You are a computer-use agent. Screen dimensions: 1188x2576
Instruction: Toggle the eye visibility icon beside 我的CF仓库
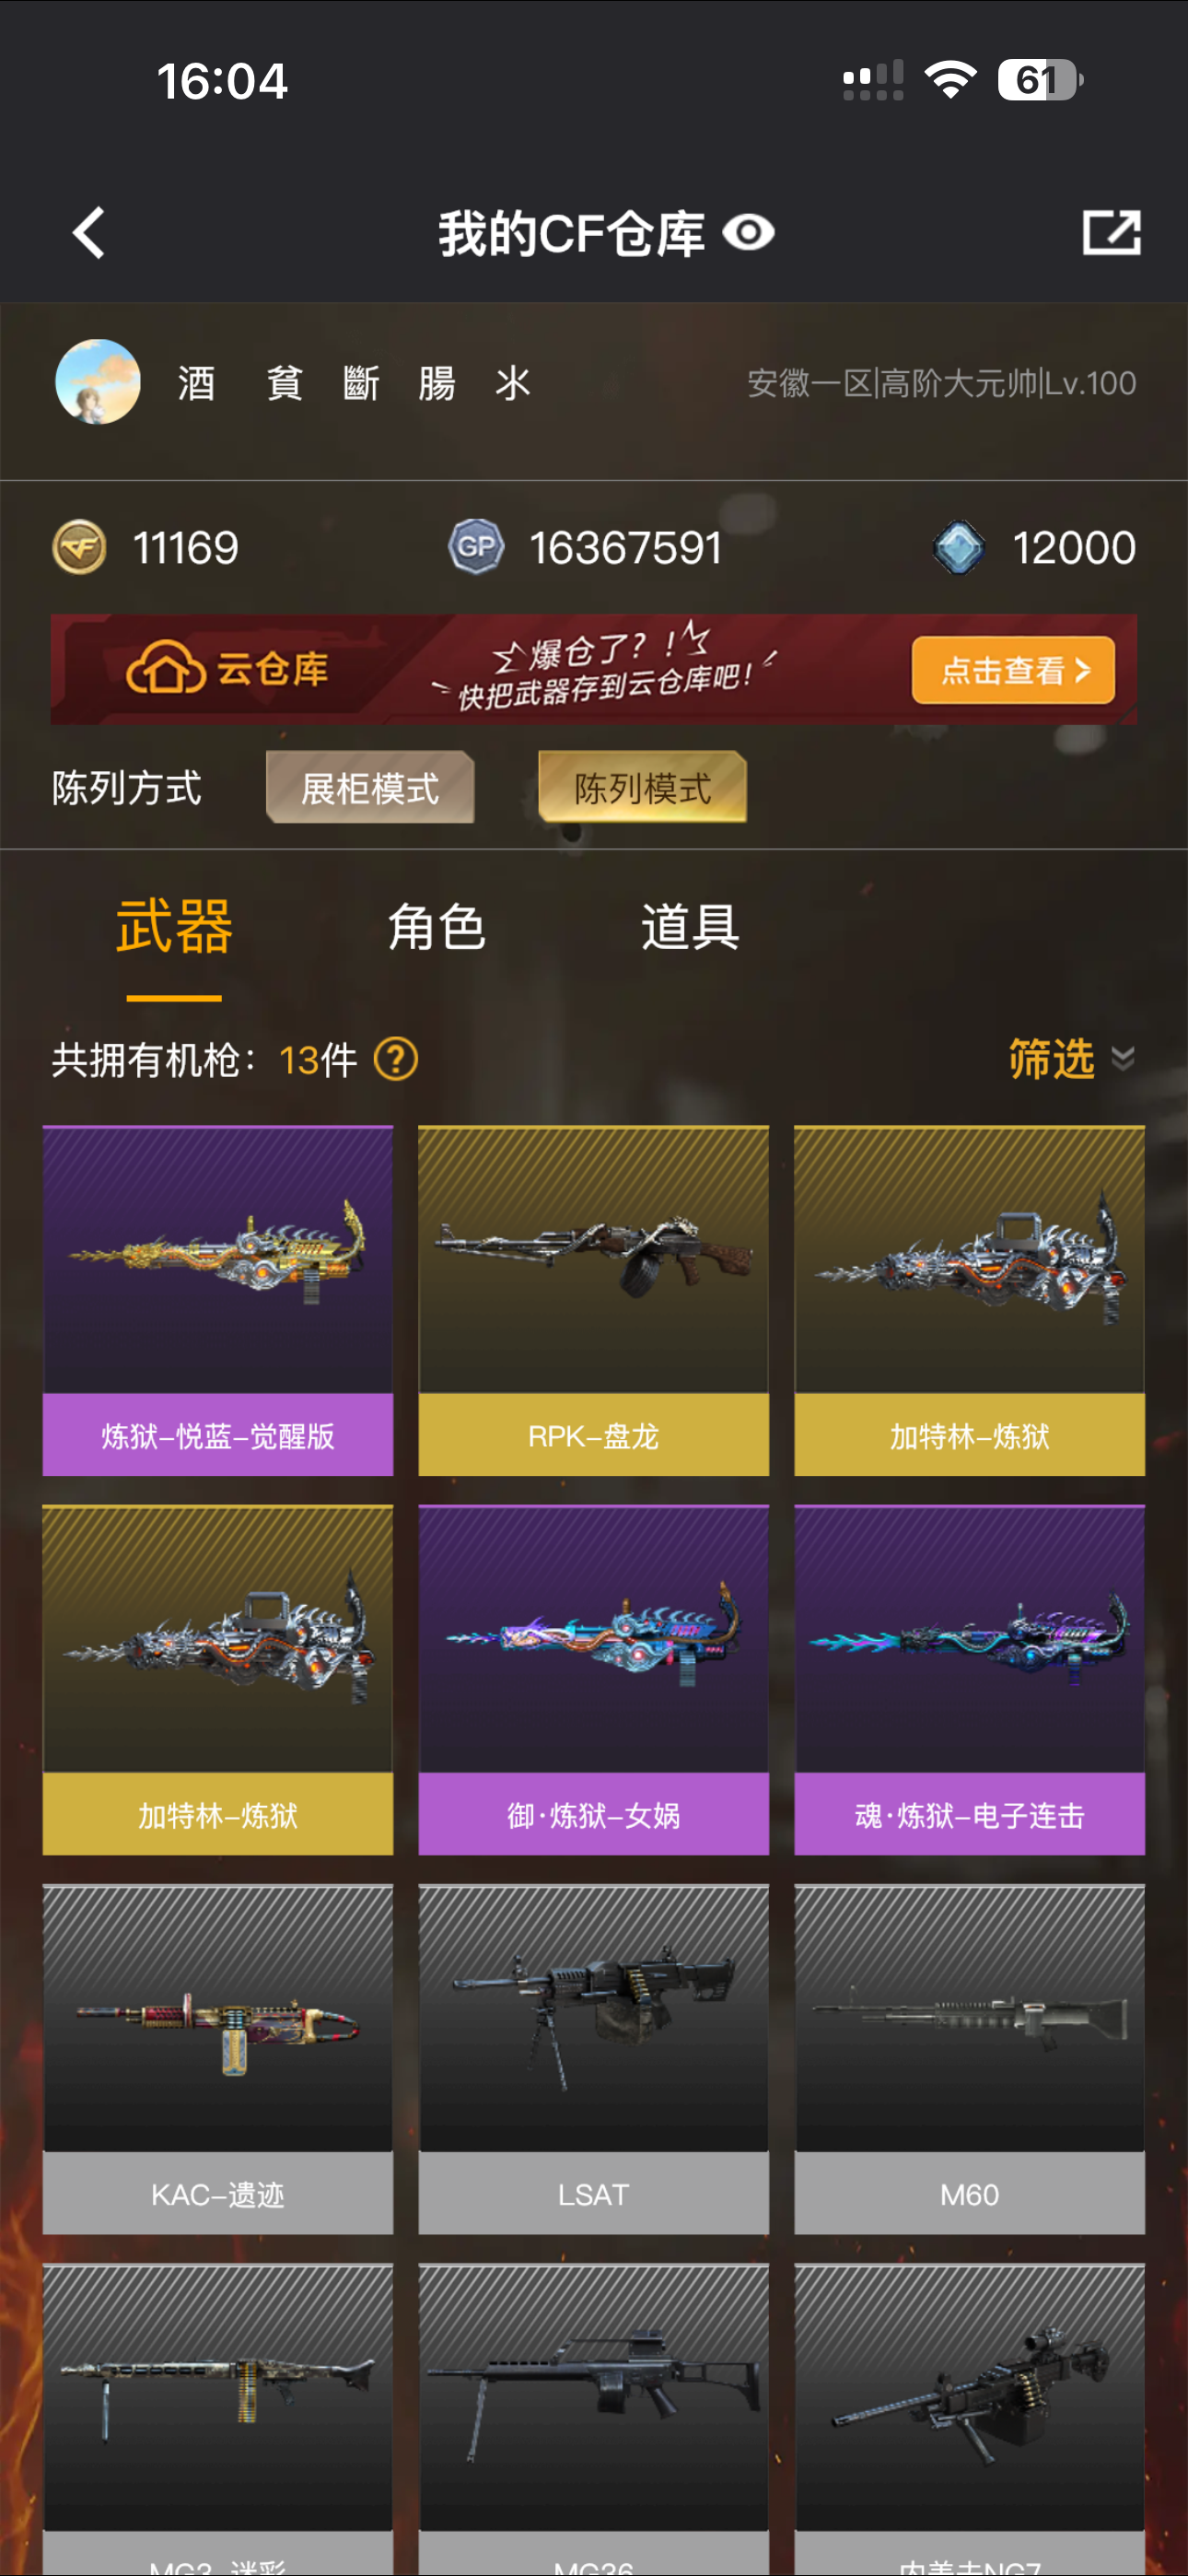tap(749, 233)
